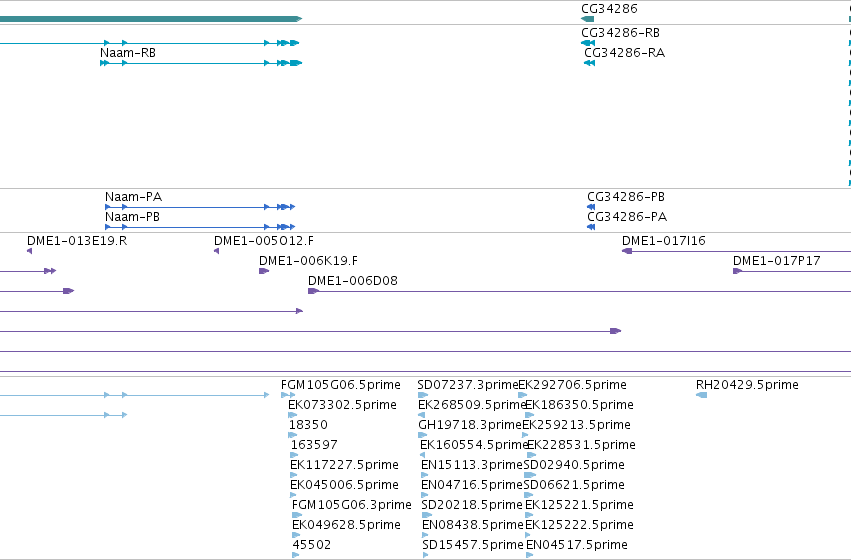Click the EN04716.5prime EST label
851x560 pixels.
pyautogui.click(x=472, y=485)
